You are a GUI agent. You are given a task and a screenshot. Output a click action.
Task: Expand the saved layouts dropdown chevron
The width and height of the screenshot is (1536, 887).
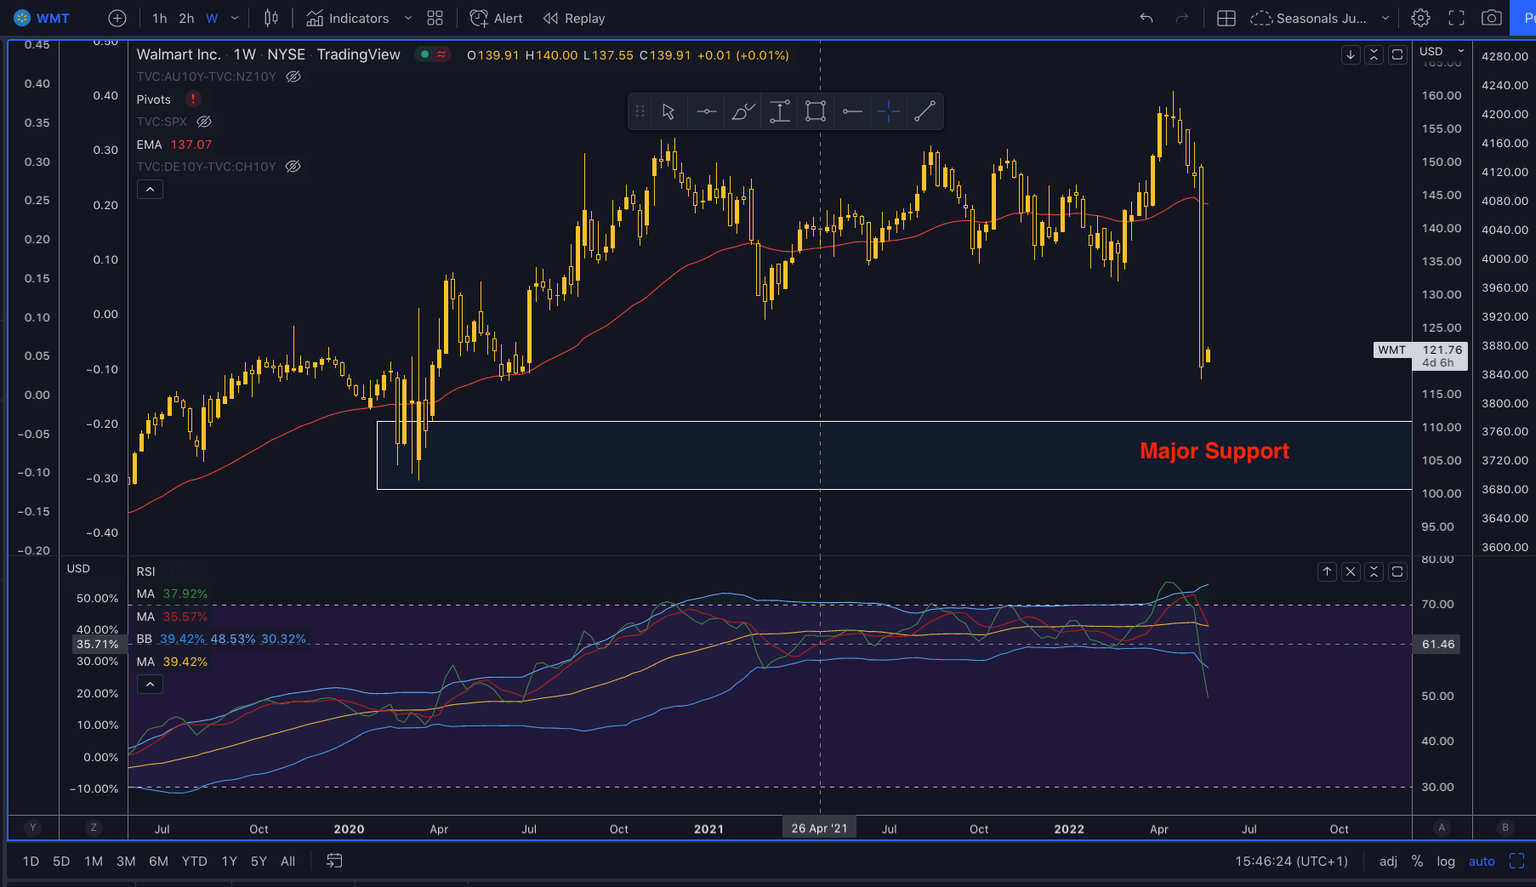tap(1385, 18)
